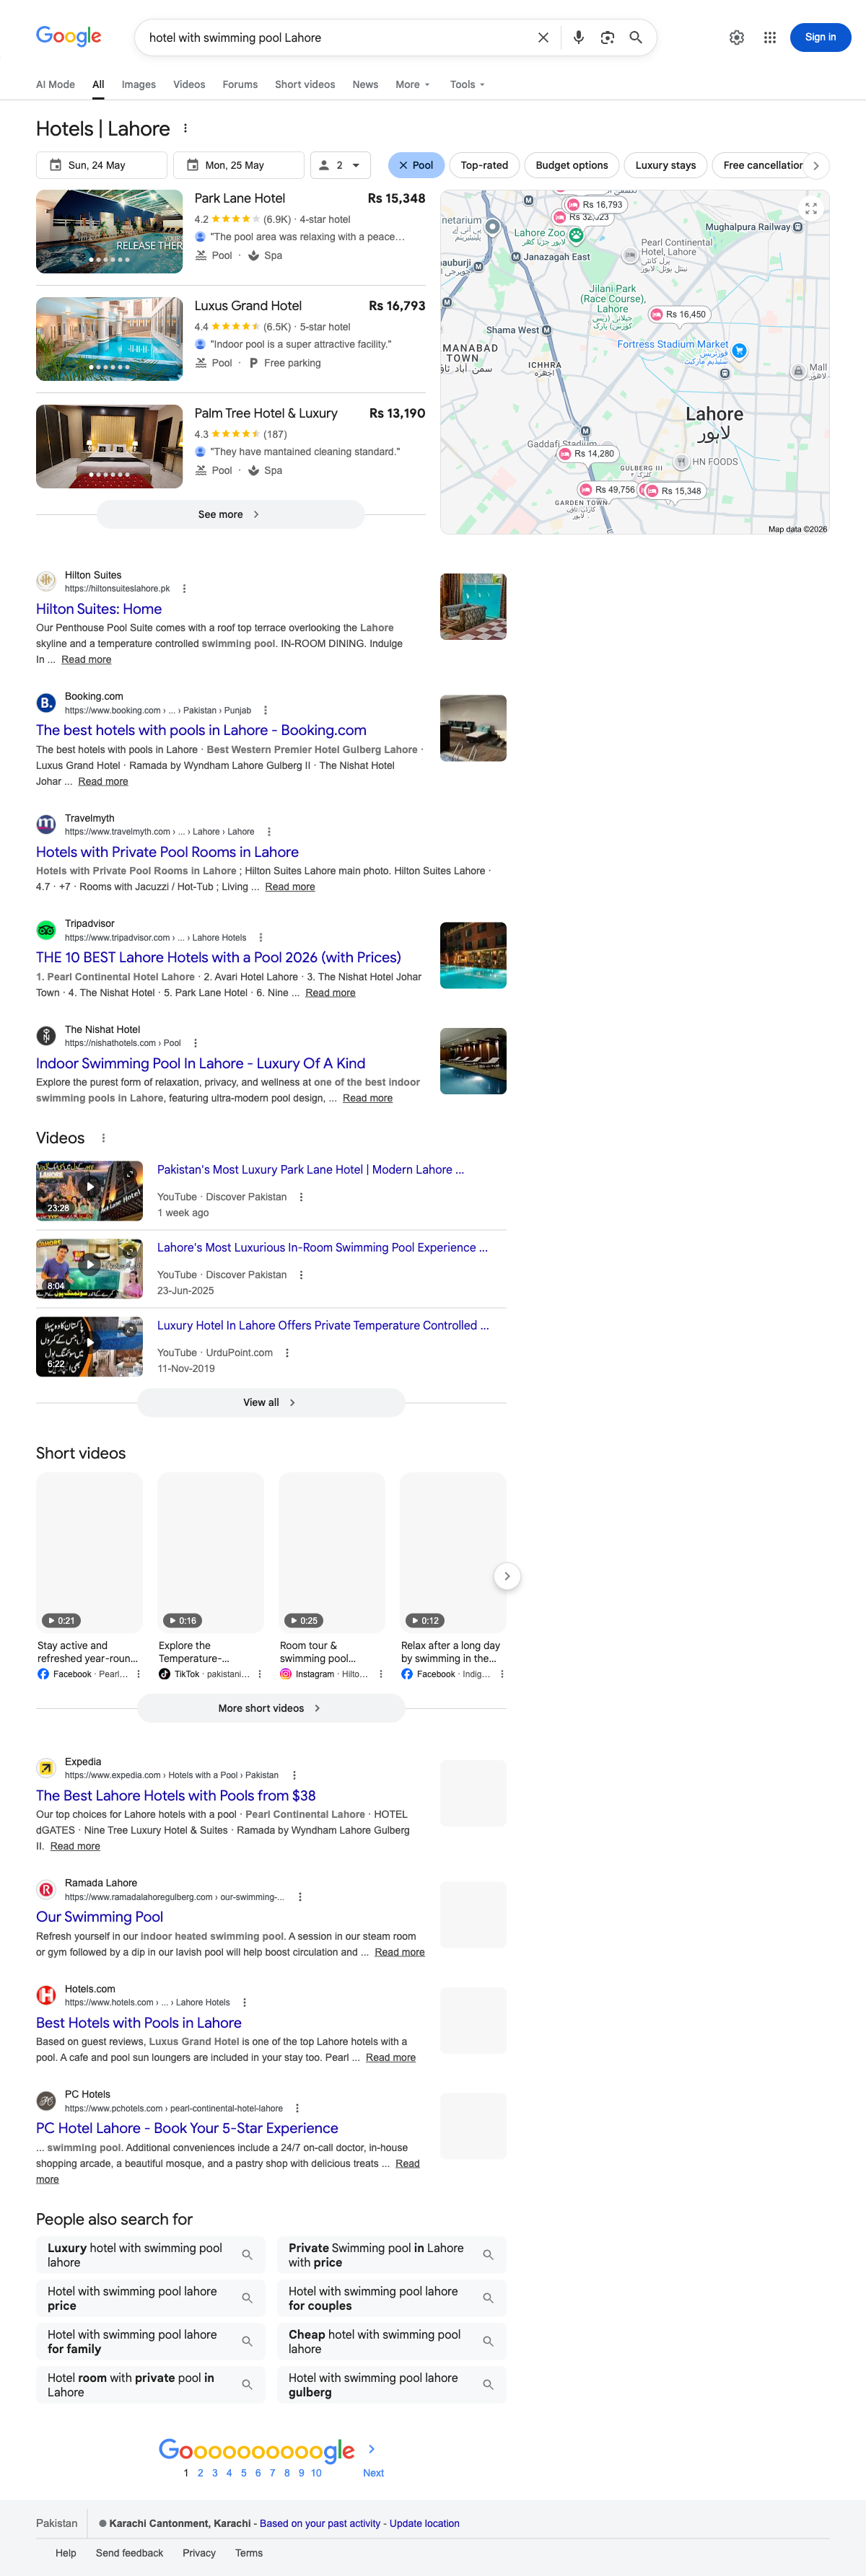Click Rs 14,280 map price pin

587,454
